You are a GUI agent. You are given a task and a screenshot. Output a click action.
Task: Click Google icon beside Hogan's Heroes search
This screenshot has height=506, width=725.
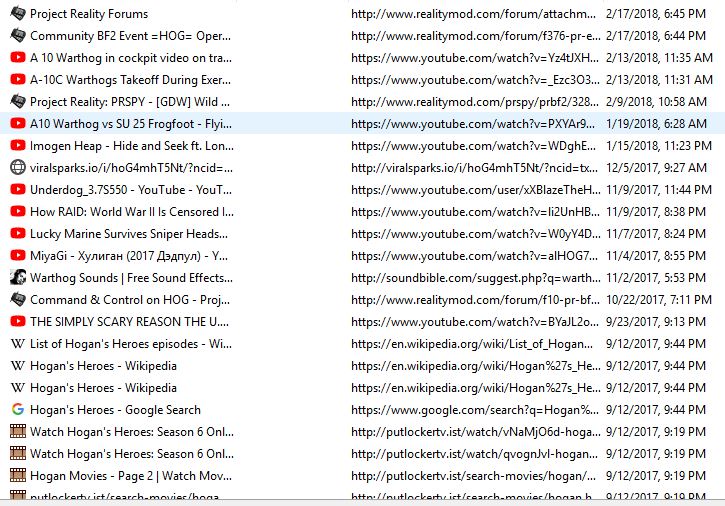[17, 410]
